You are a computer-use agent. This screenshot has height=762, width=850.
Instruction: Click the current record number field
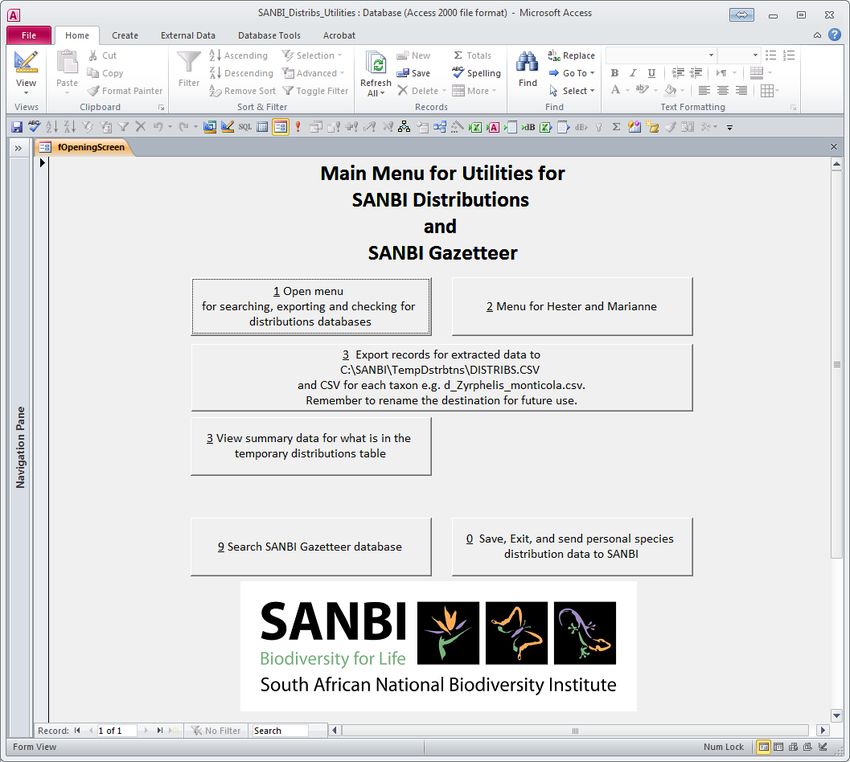click(x=116, y=731)
